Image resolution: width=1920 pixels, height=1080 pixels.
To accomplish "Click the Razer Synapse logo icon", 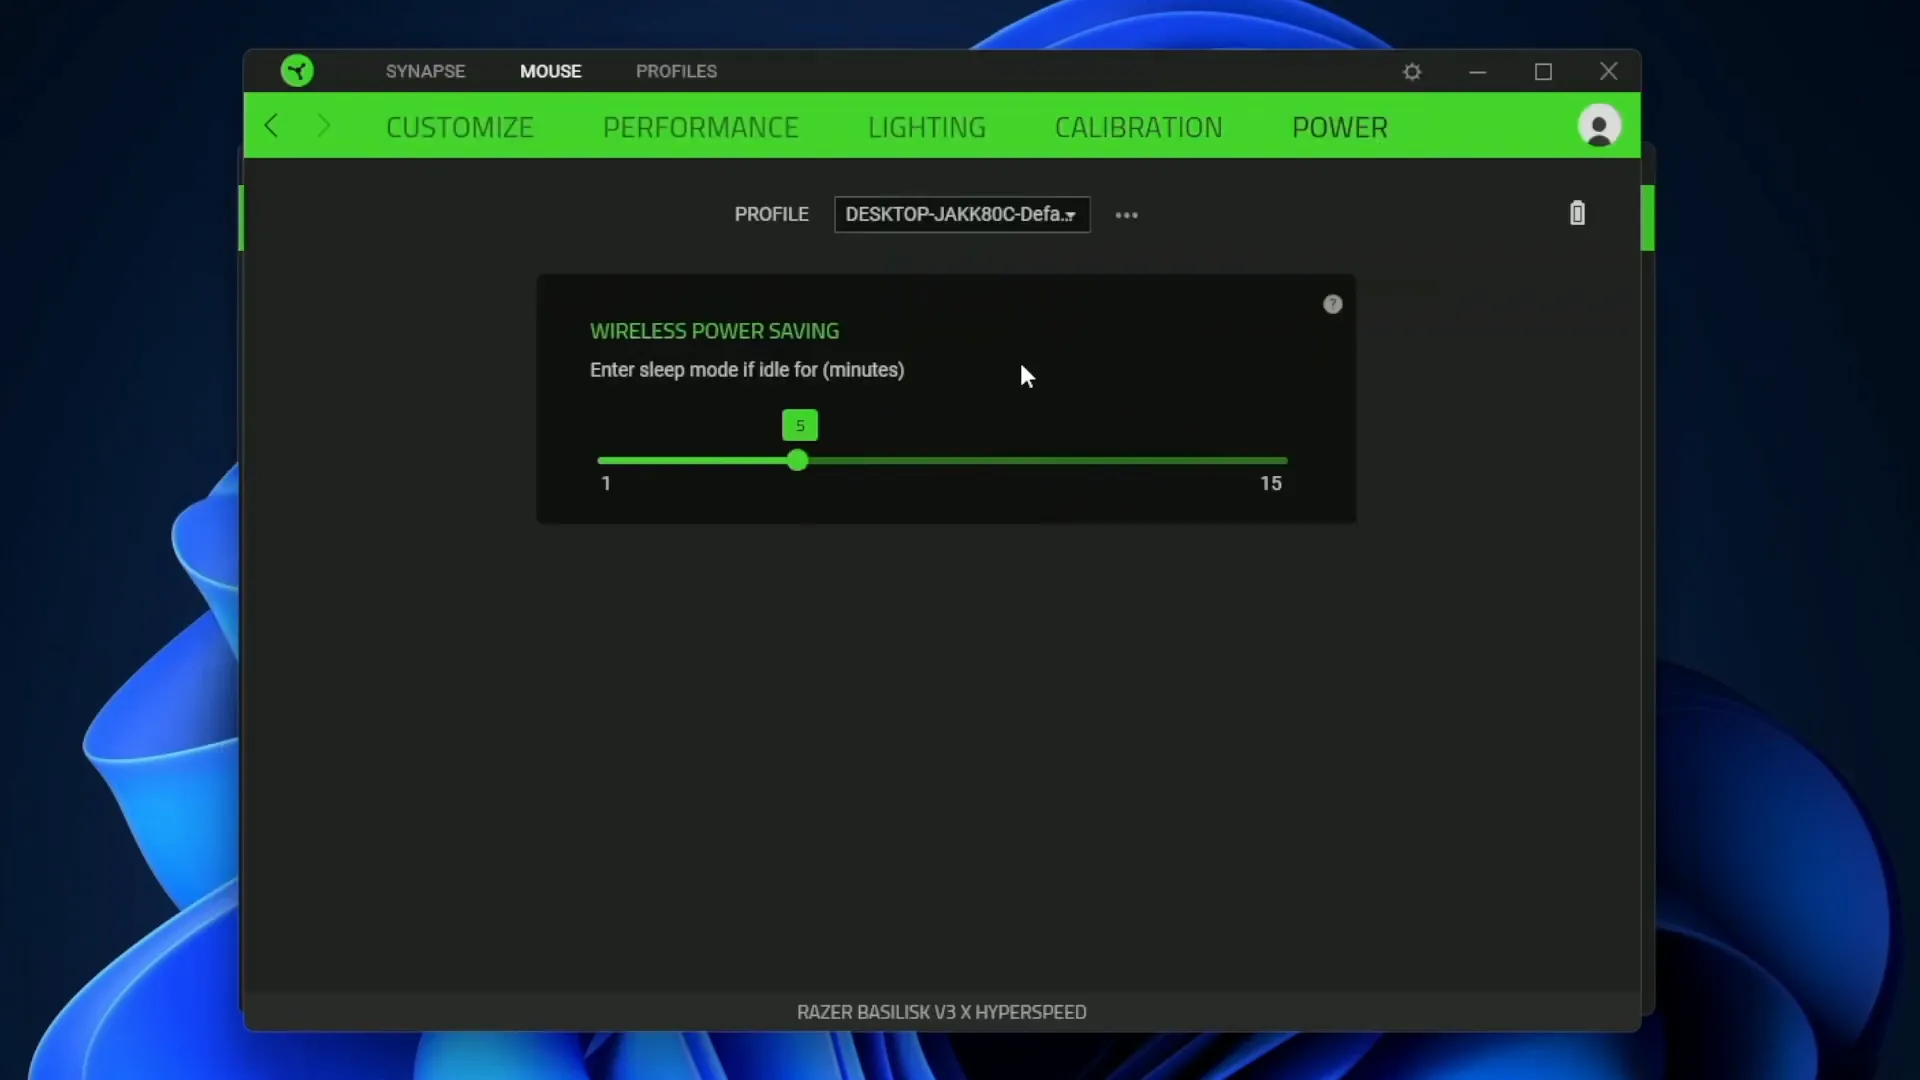I will point(297,71).
